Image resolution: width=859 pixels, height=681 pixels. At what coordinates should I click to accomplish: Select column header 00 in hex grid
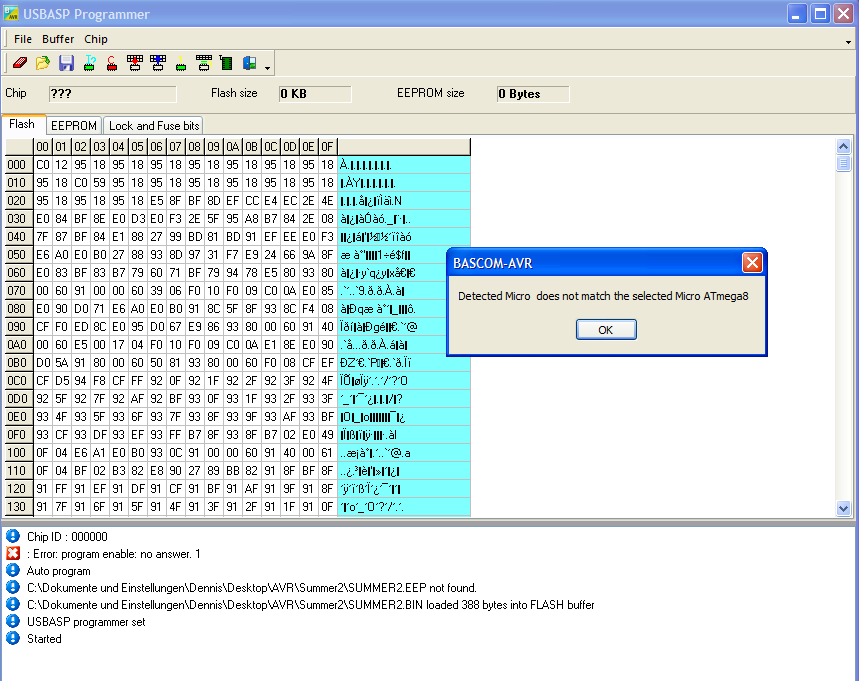click(x=42, y=146)
